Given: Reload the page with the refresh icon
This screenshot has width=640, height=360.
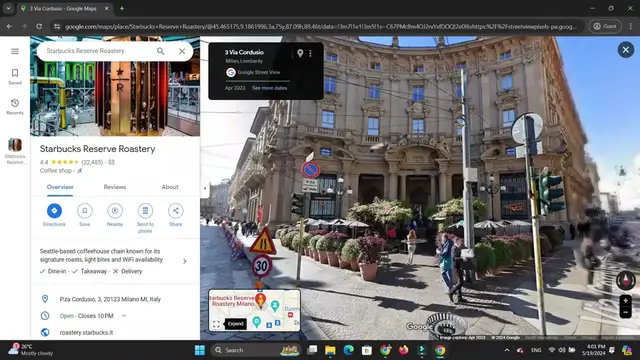Looking at the screenshot, I should click(x=39, y=27).
